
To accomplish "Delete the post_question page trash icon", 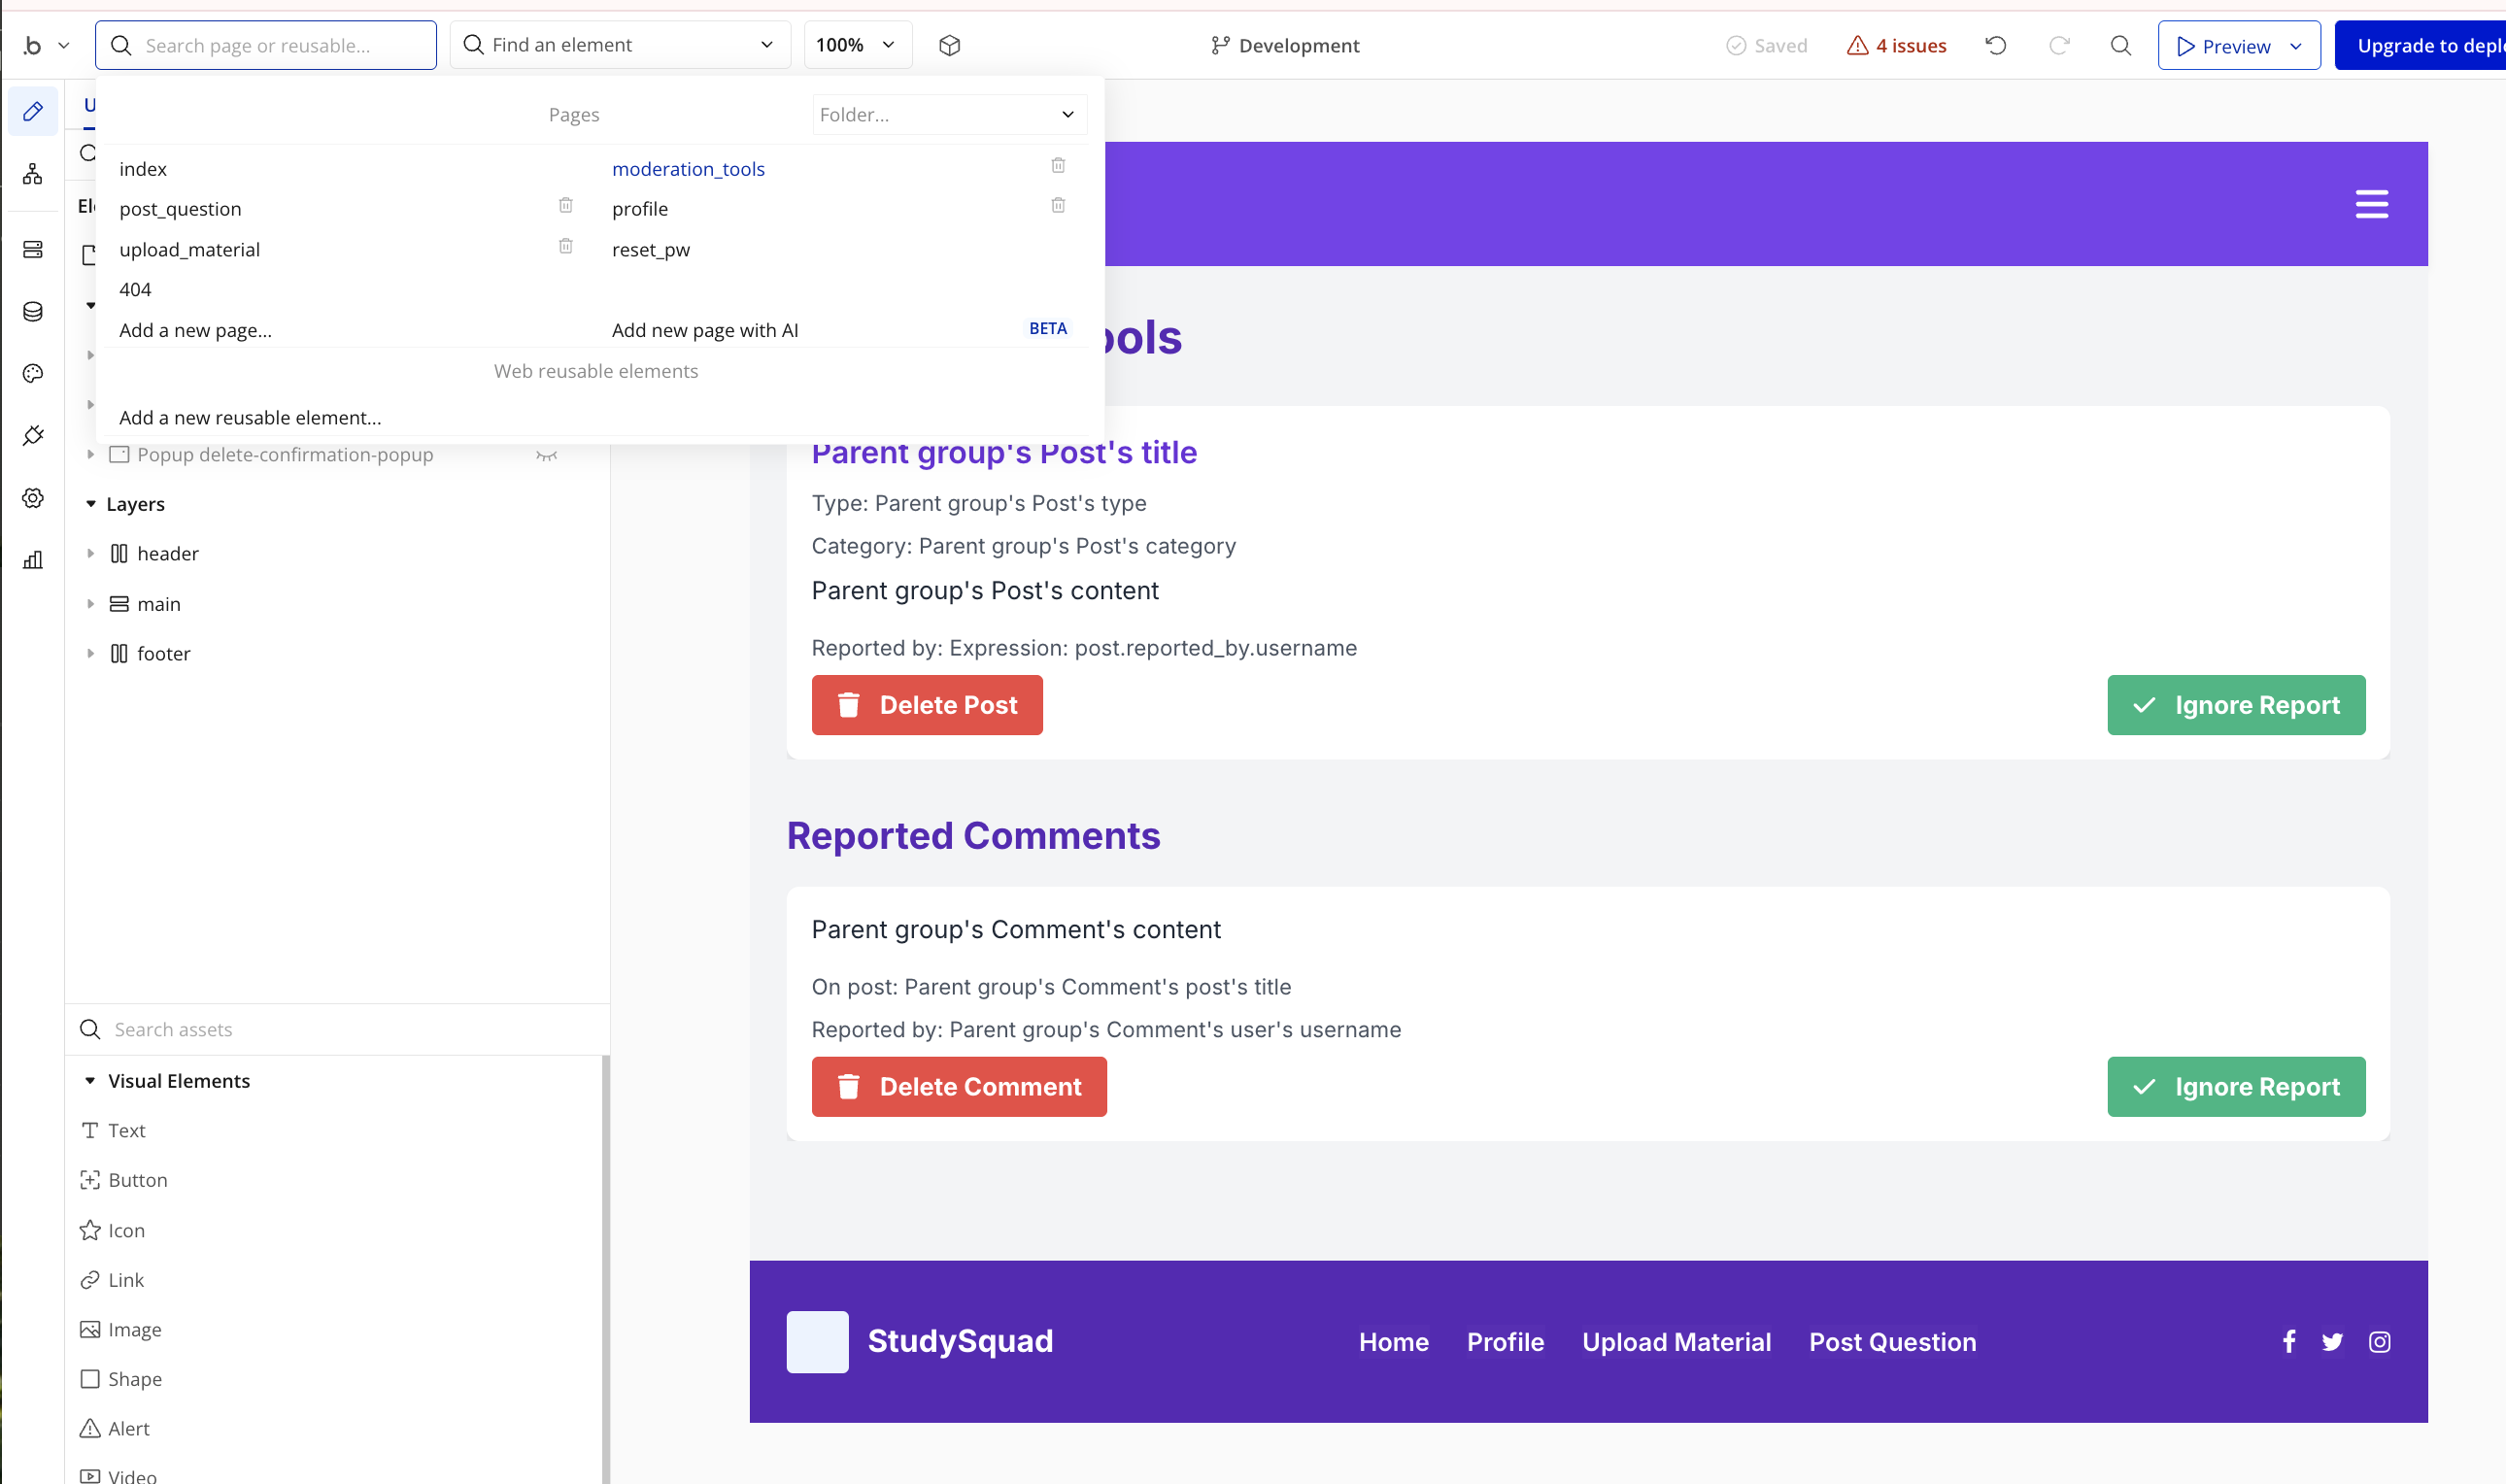I will [x=565, y=206].
